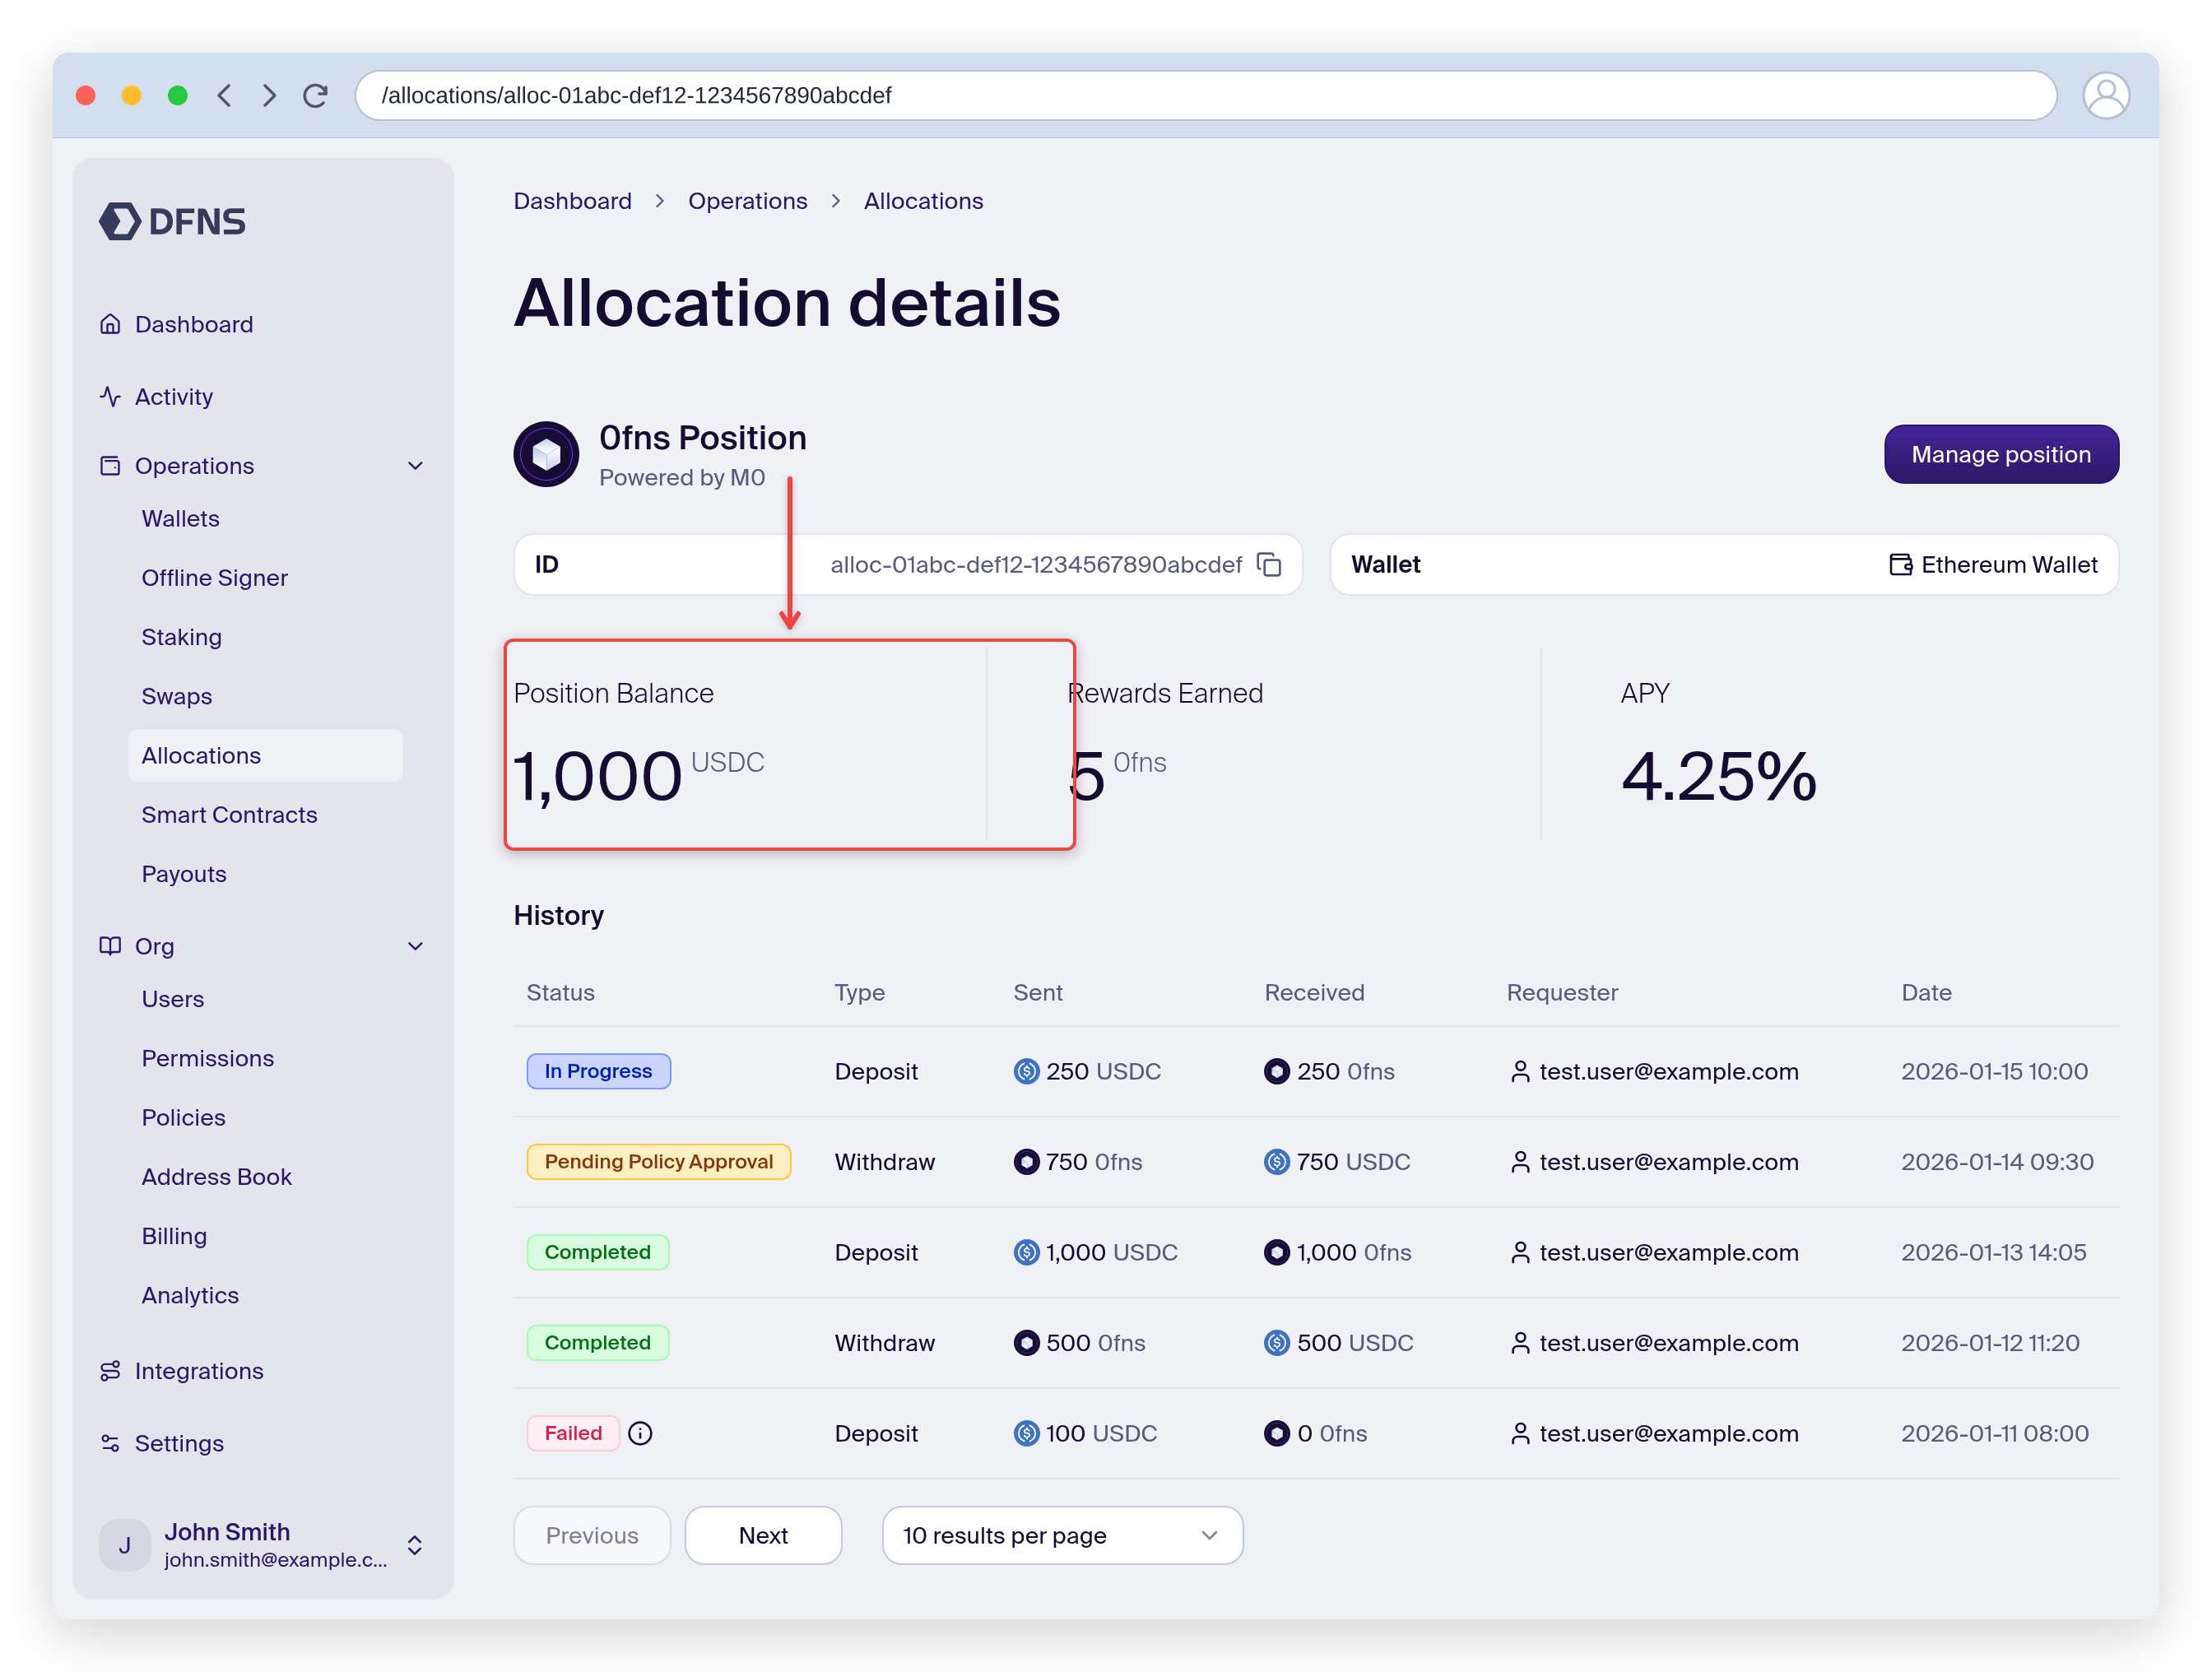Open Users under Org
2212x1672 pixels.
click(172, 999)
